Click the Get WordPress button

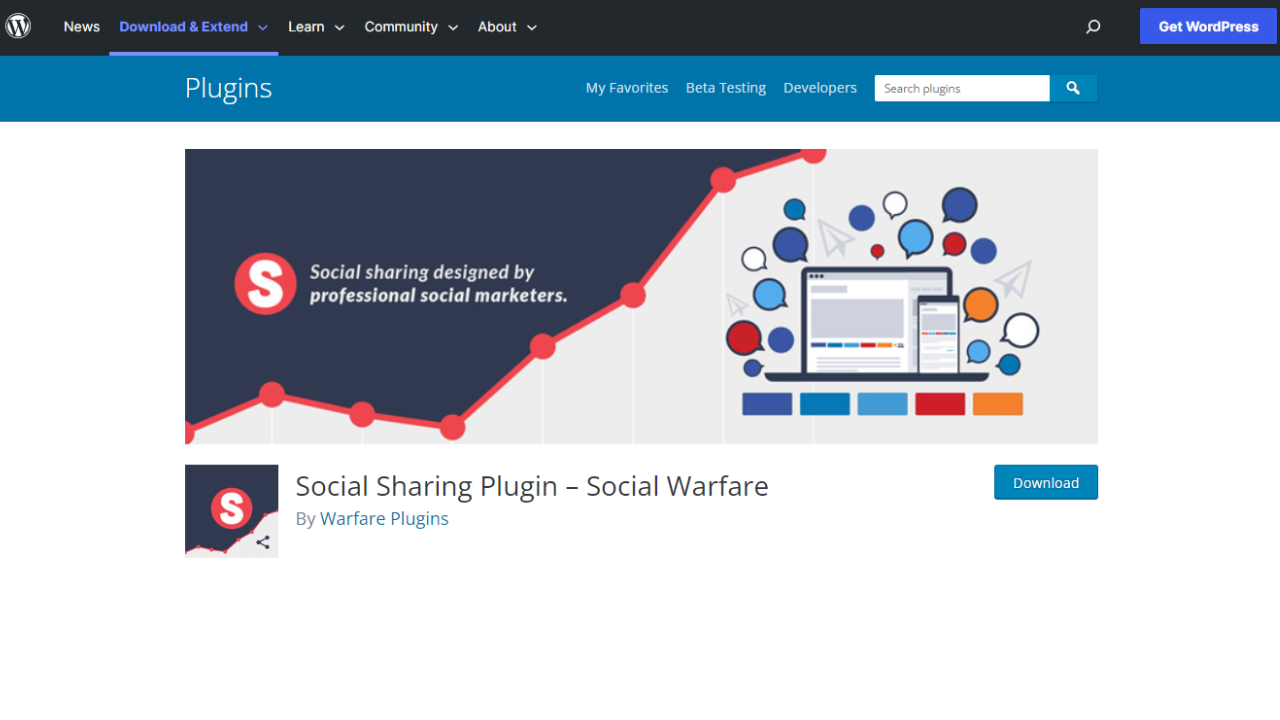pos(1208,27)
